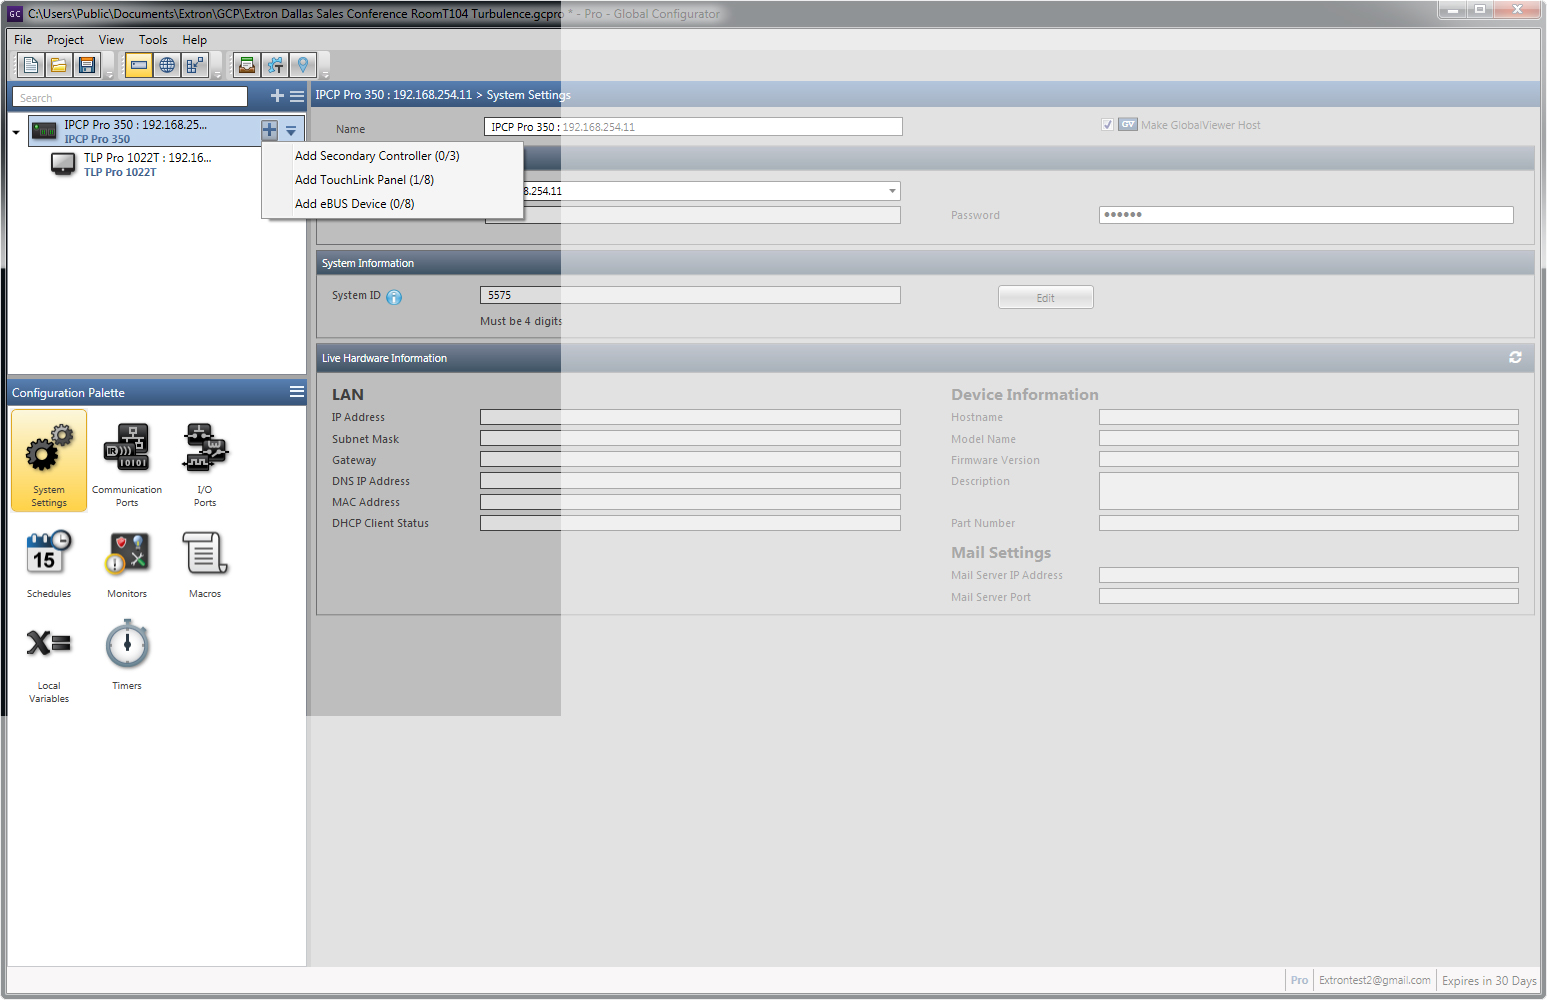Click the plus icon beside the Search box
Image resolution: width=1547 pixels, height=1000 pixels.
pyautogui.click(x=277, y=96)
